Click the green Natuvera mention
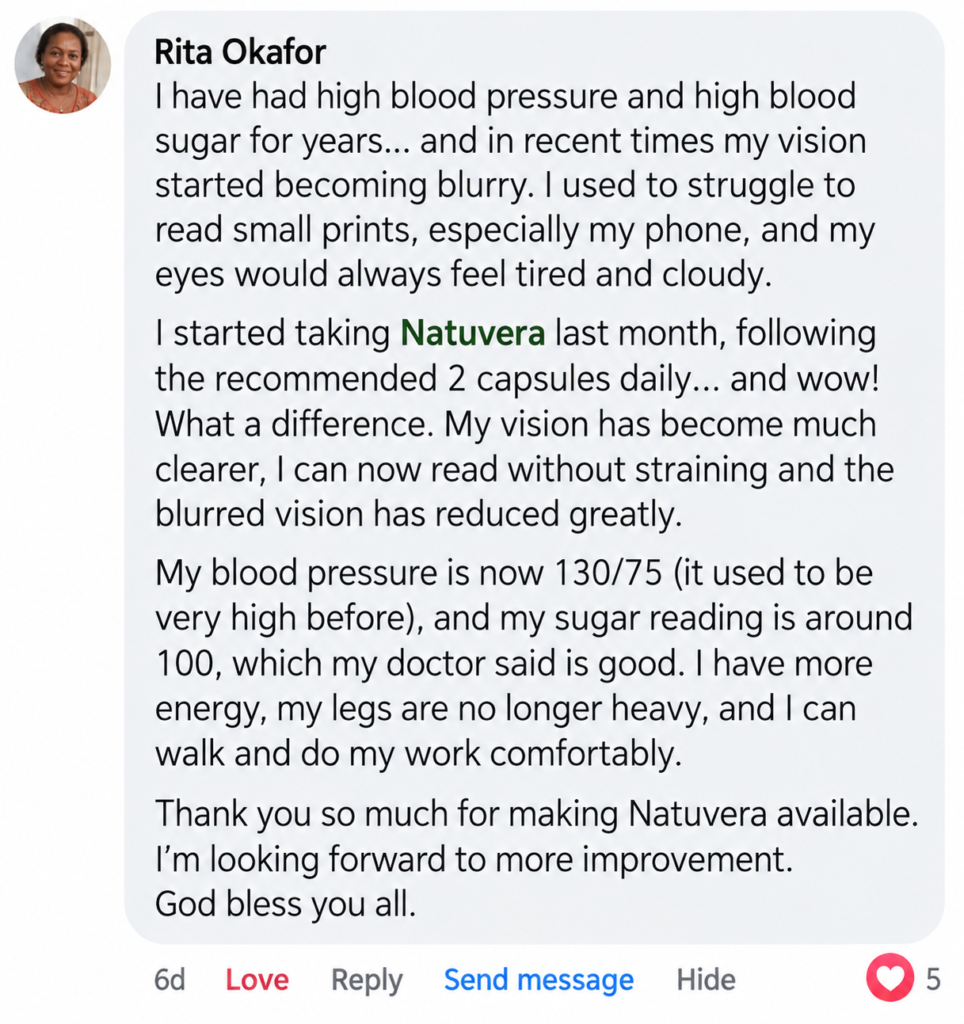The width and height of the screenshot is (964, 1024). tap(472, 333)
